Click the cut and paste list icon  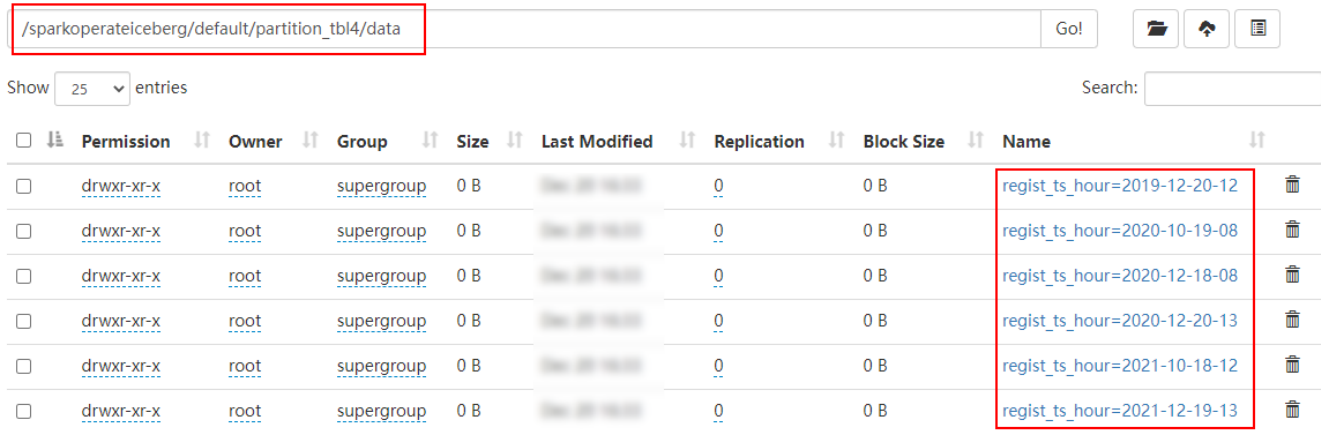point(1258,29)
